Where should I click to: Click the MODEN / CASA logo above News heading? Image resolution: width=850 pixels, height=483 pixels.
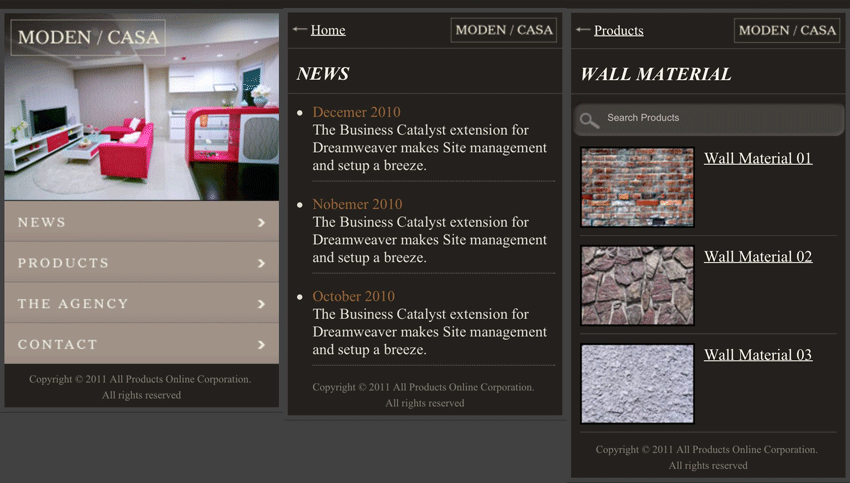(x=503, y=30)
